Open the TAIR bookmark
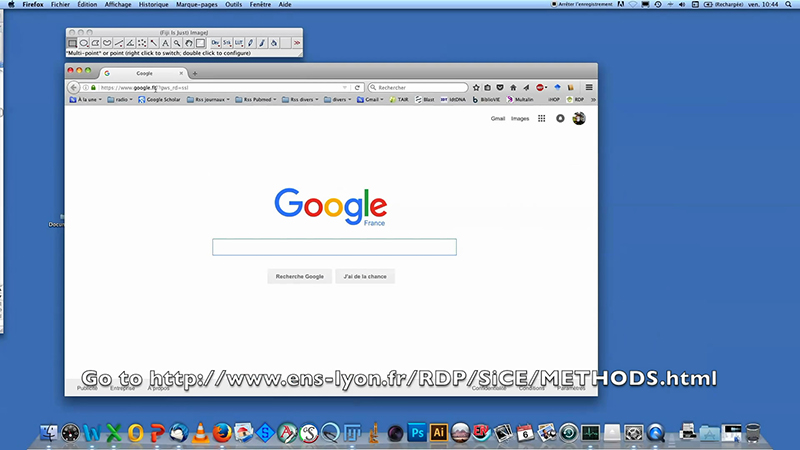Viewport: 800px width, 450px height. click(399, 99)
